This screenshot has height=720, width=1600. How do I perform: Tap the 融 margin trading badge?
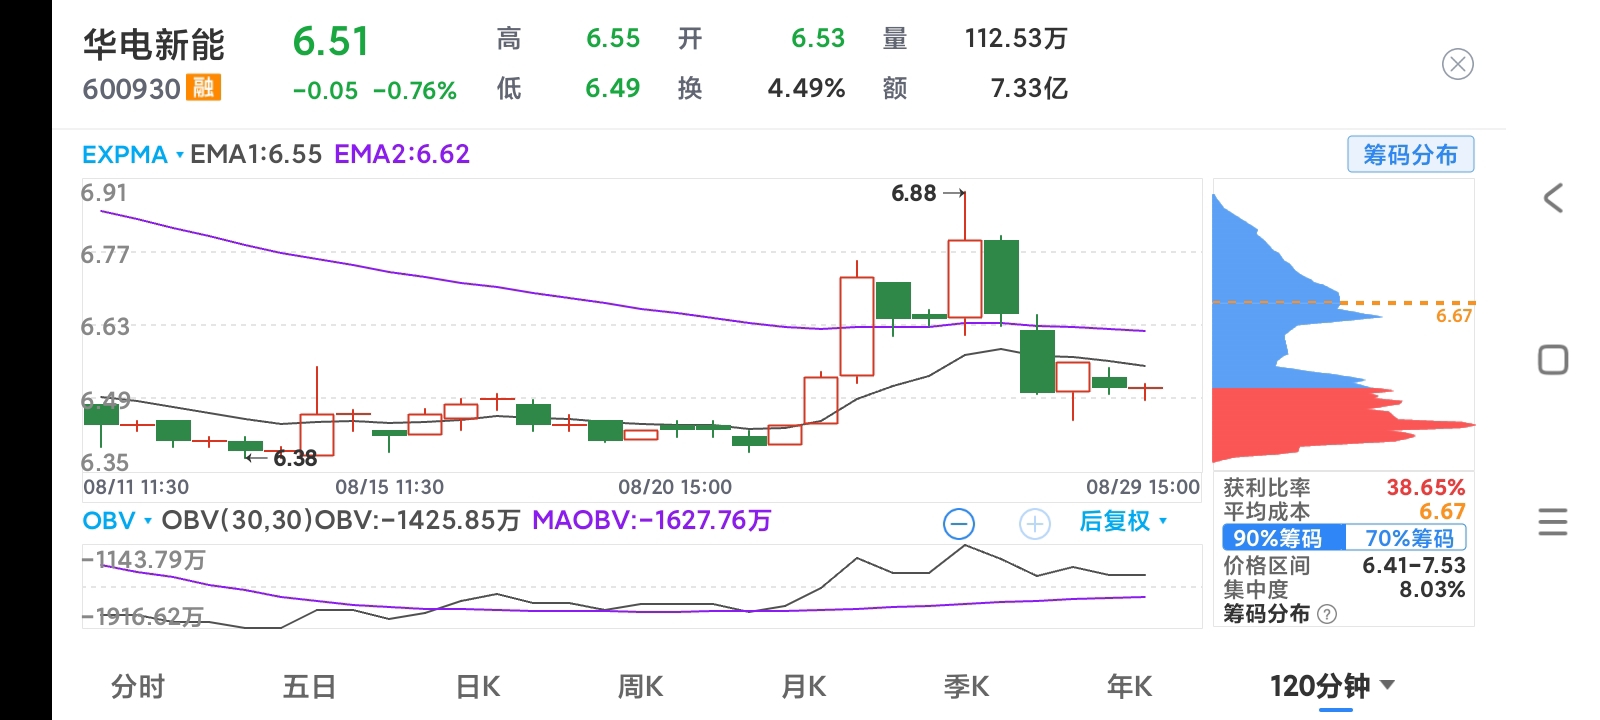point(203,88)
